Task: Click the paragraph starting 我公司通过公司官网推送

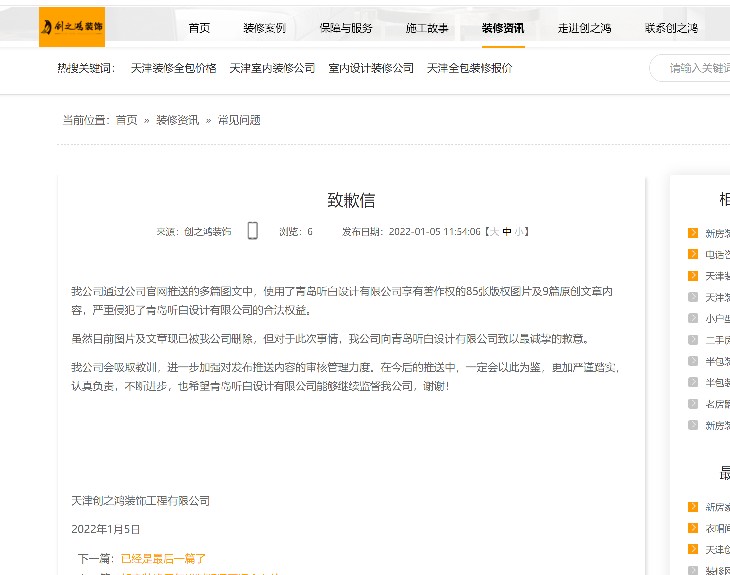Action: click(x=342, y=301)
